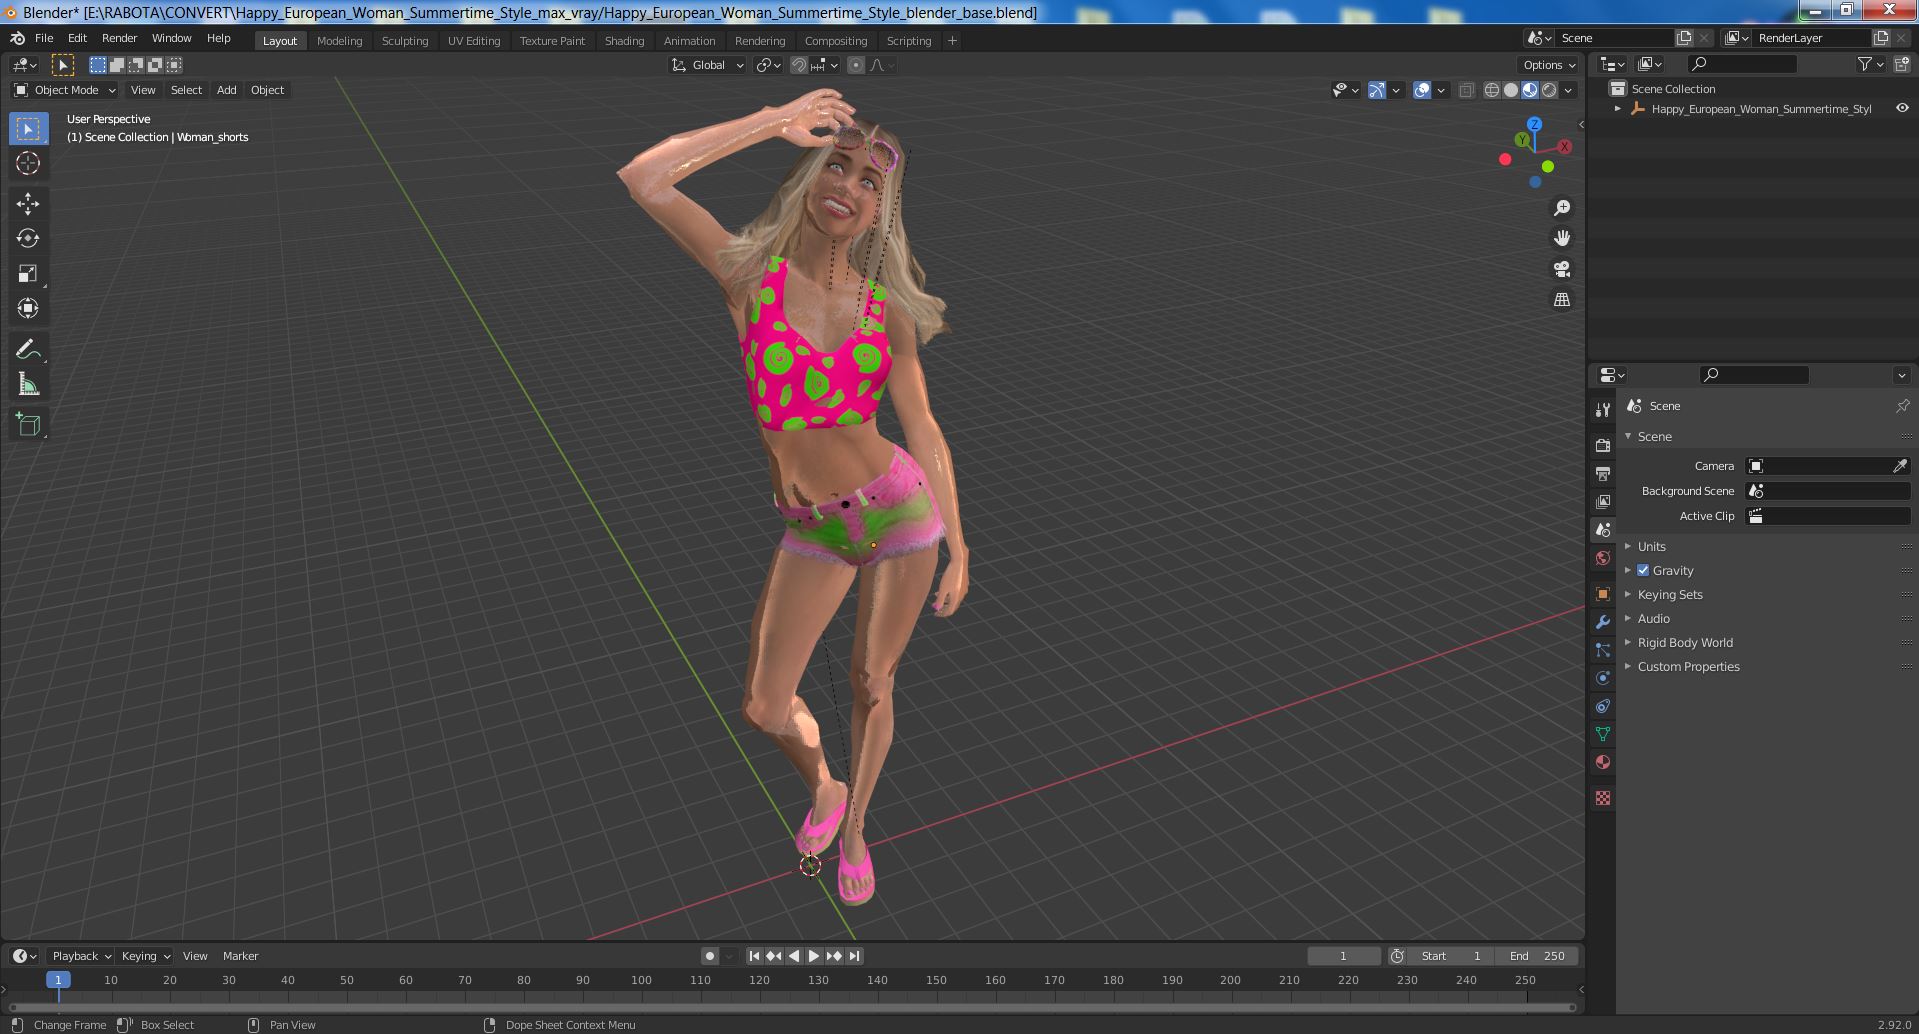1919x1034 pixels.
Task: Open the Global transform orientation dropdown
Action: coord(707,65)
